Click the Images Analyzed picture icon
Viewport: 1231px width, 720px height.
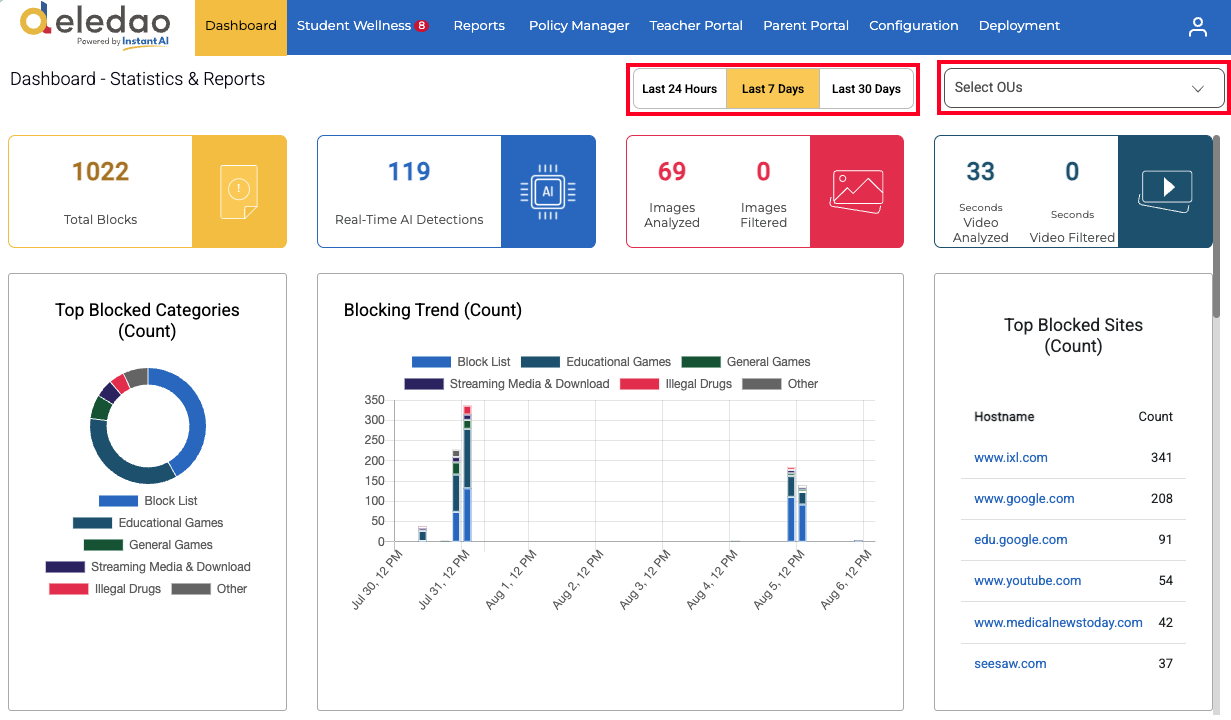pyautogui.click(x=857, y=192)
